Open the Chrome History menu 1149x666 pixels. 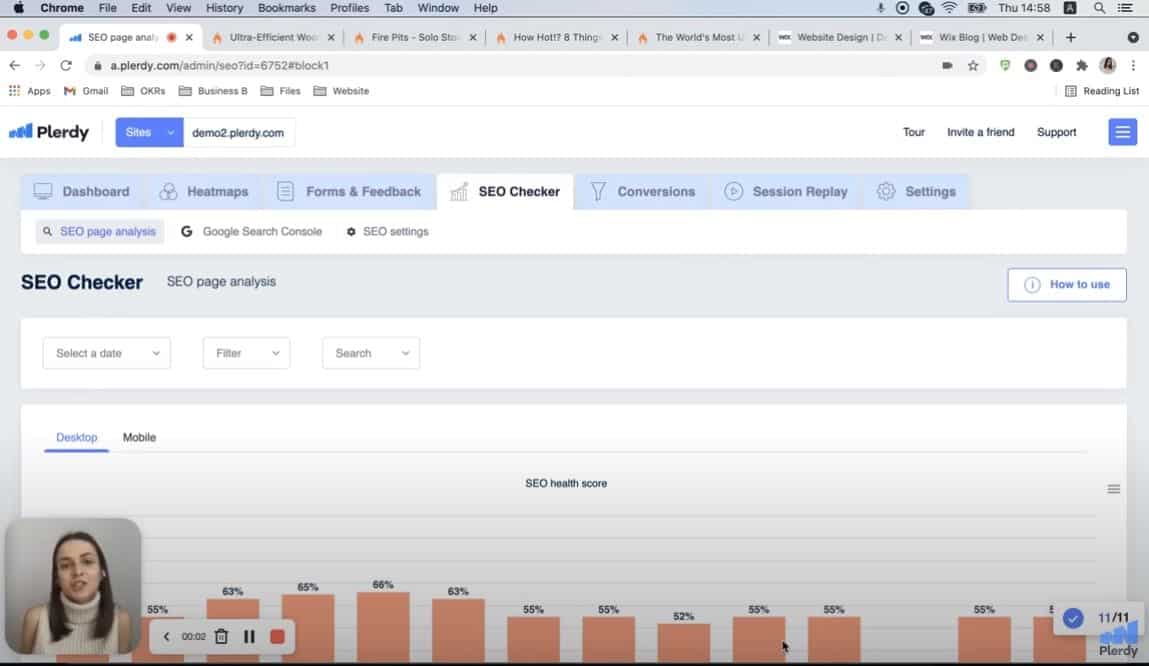click(x=224, y=8)
